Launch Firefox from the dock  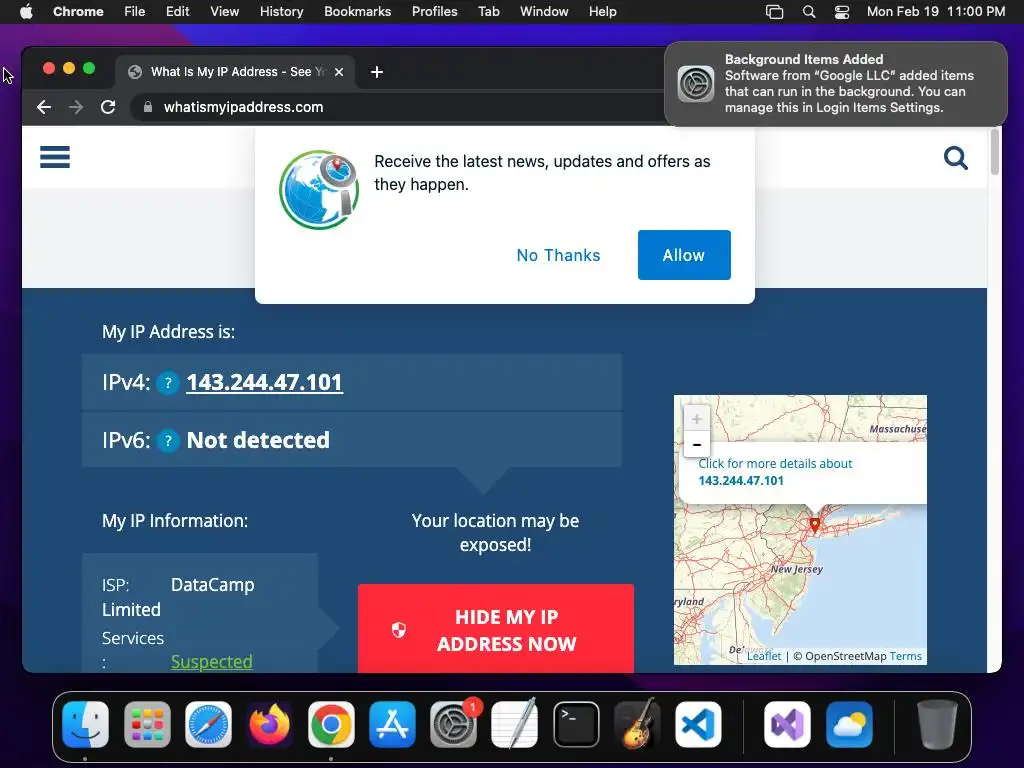tap(270, 724)
